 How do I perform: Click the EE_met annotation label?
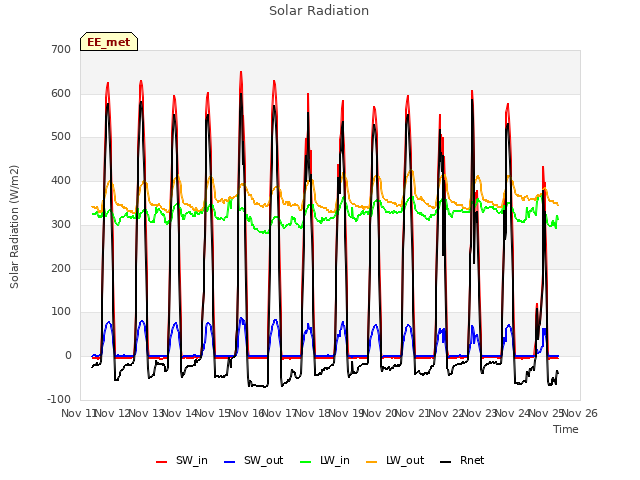click(x=109, y=42)
